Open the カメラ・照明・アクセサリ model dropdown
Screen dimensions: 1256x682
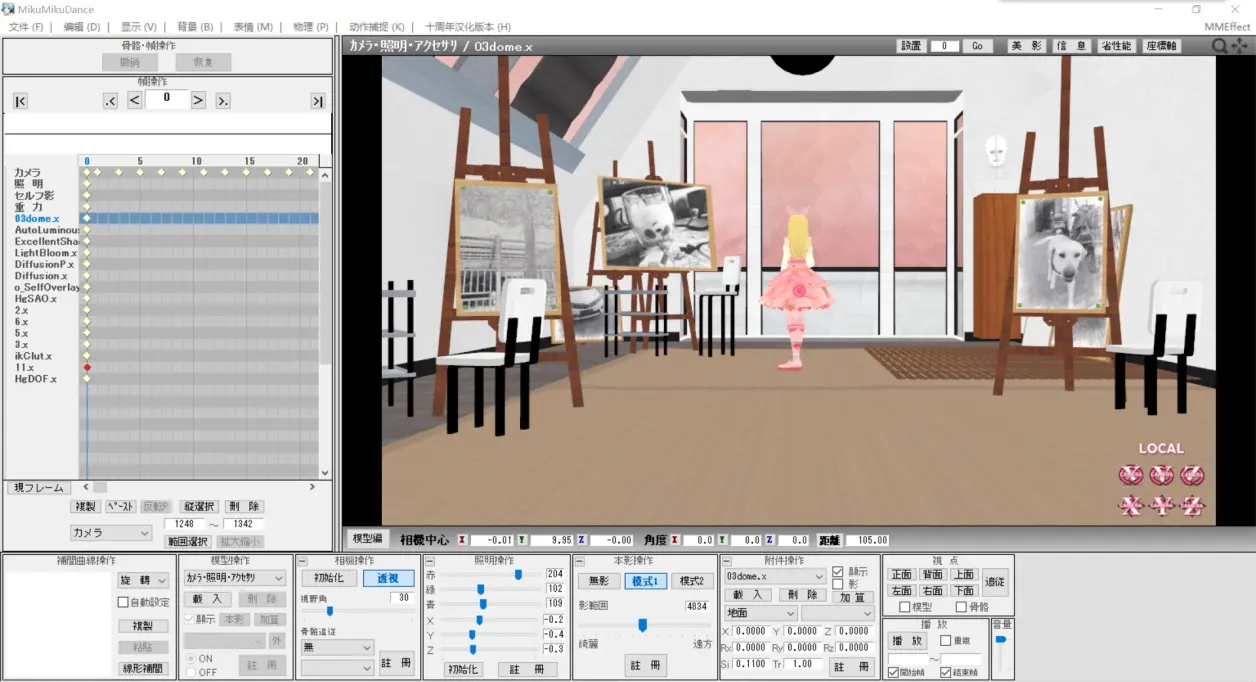[x=234, y=578]
